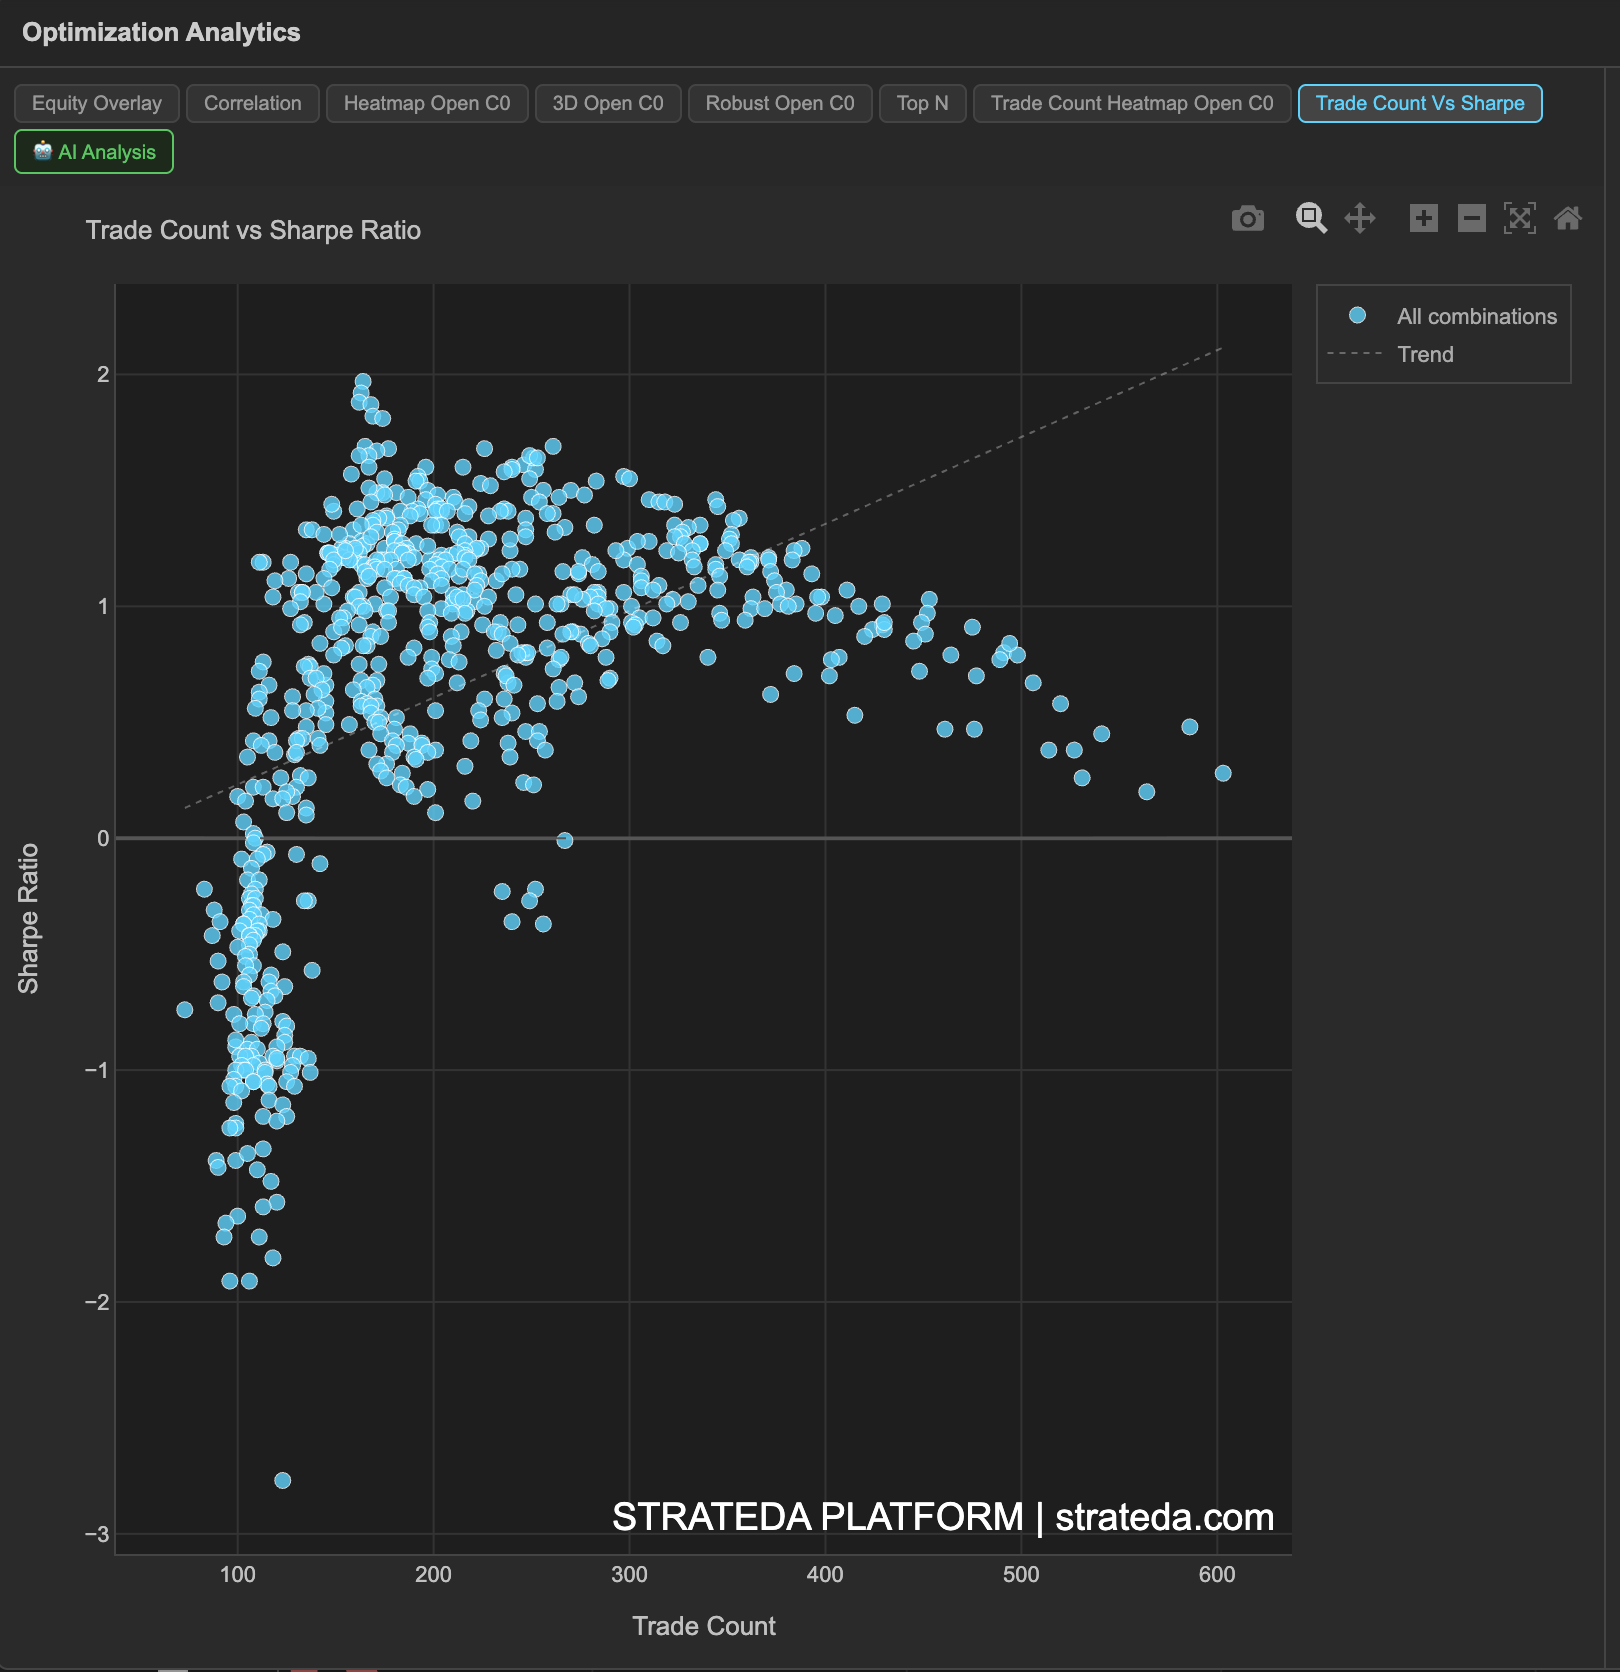Select a blue data point marker near Sharpe 2

pyautogui.click(x=363, y=380)
